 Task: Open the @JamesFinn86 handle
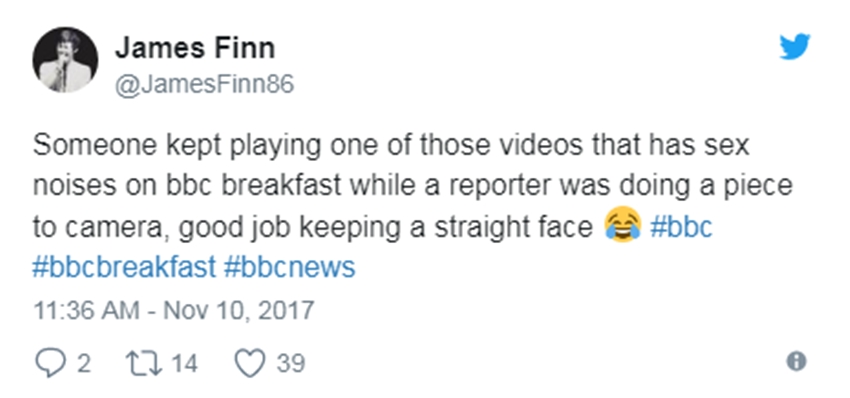click(204, 85)
